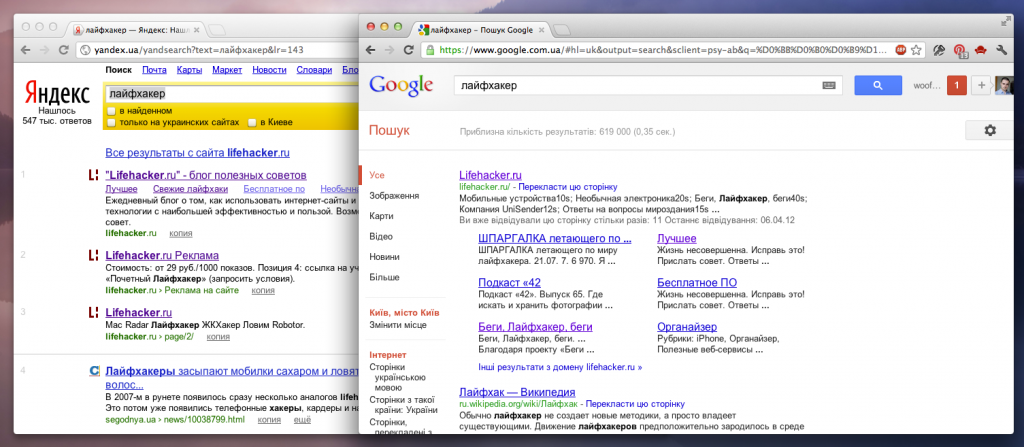The height and width of the screenshot is (447, 1024).
Task: Click the site favicon of the first Yandex result
Action: point(93,175)
